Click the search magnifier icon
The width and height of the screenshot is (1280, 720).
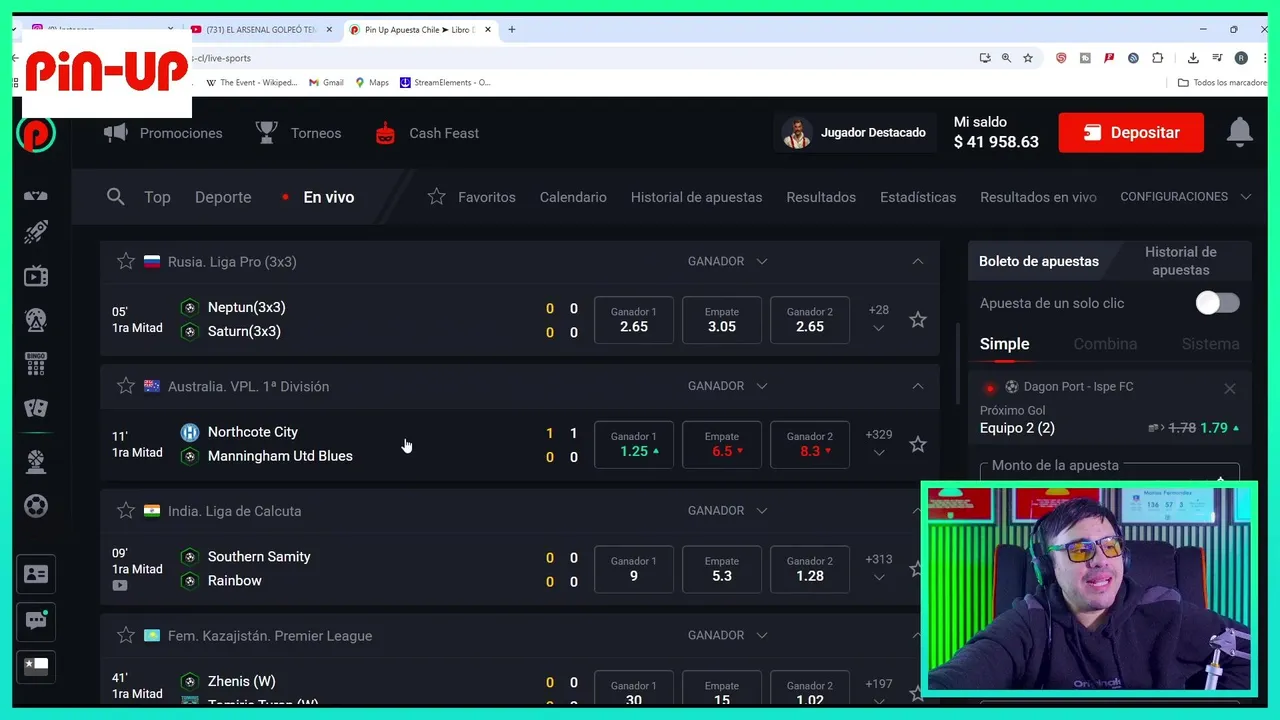(x=116, y=197)
